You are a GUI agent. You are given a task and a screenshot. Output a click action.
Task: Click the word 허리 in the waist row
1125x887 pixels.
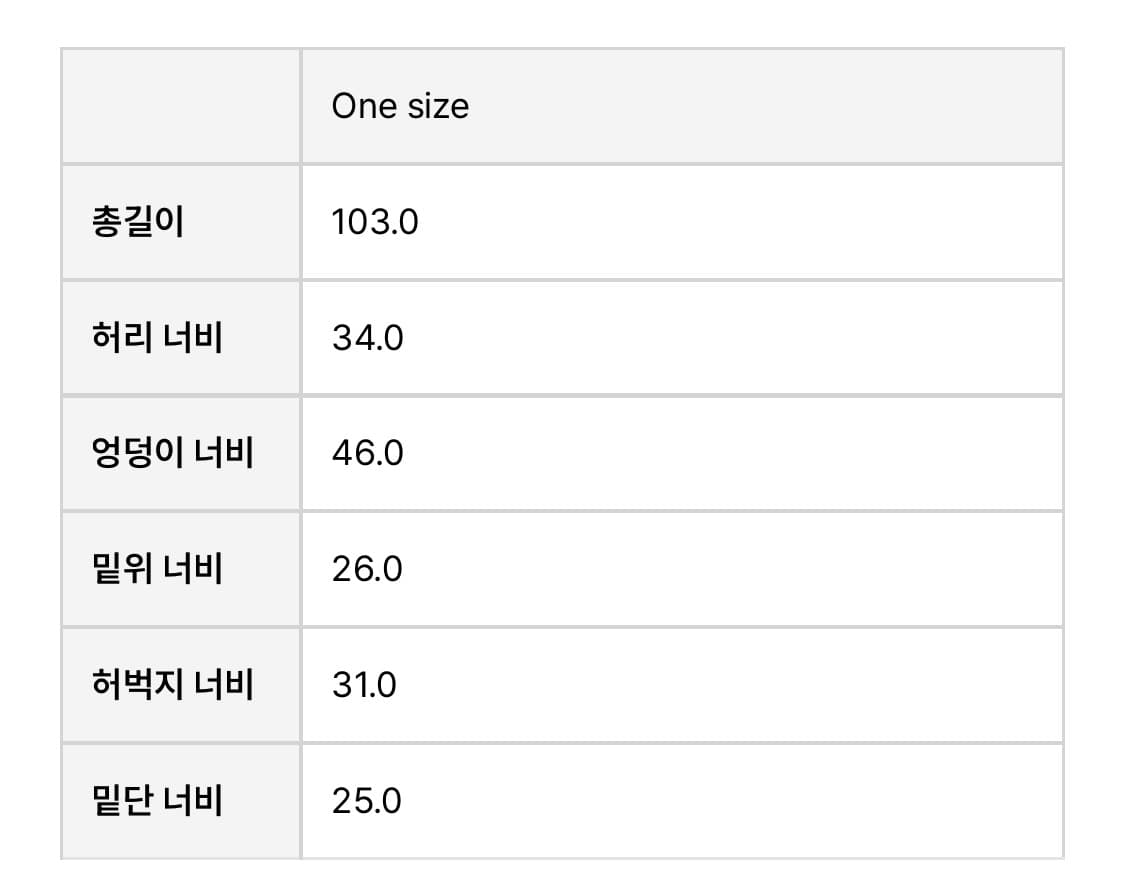pyautogui.click(x=121, y=338)
